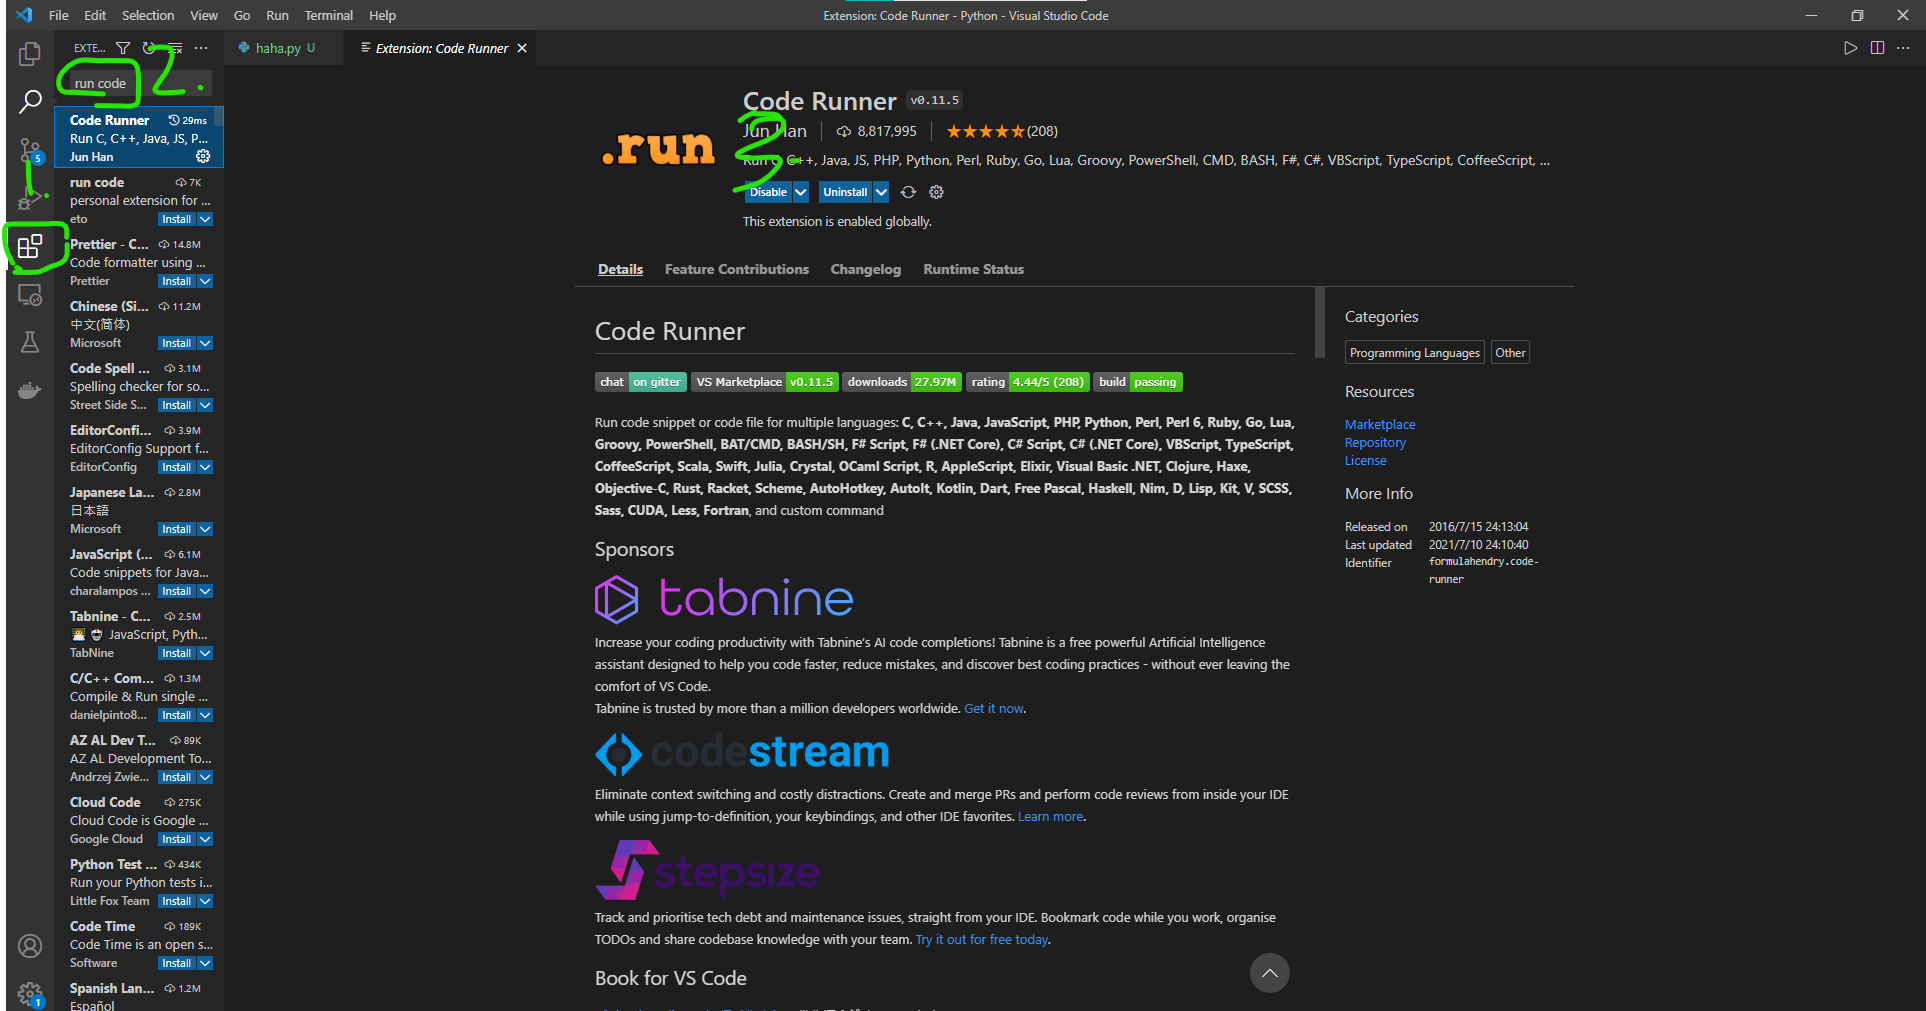The height and width of the screenshot is (1011, 1926).
Task: Click the sync icon beside Uninstall
Action: 908,192
